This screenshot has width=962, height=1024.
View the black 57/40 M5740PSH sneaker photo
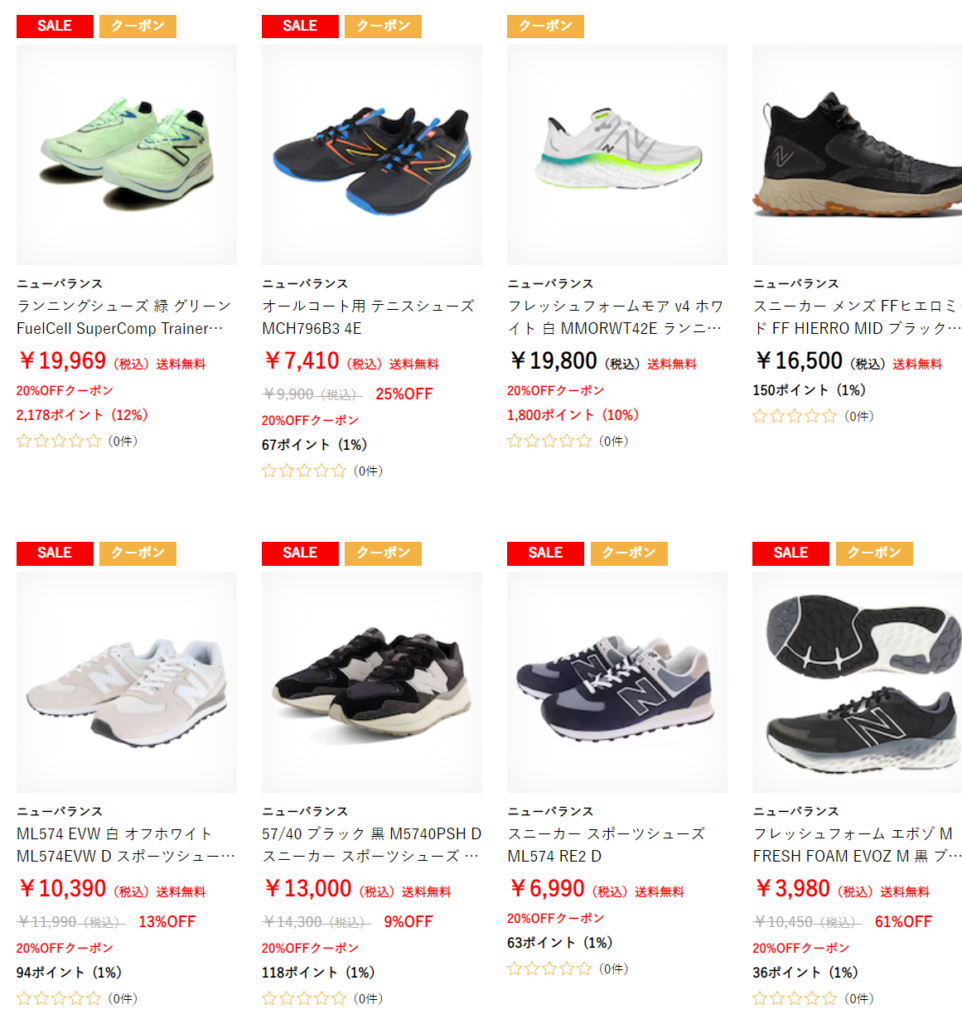tap(372, 682)
